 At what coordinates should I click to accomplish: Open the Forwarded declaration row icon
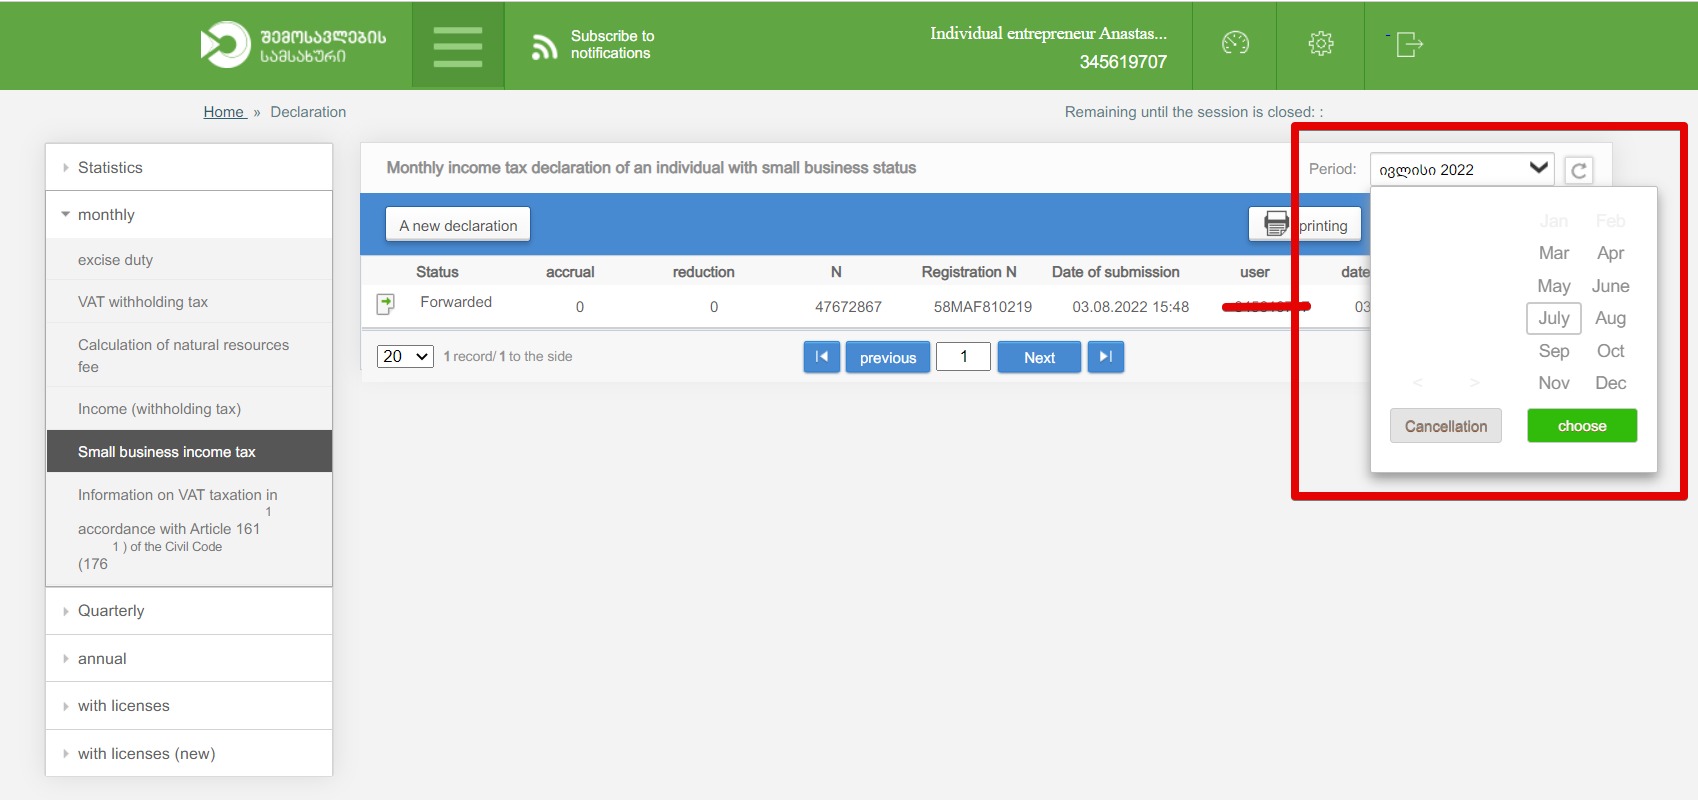click(385, 304)
